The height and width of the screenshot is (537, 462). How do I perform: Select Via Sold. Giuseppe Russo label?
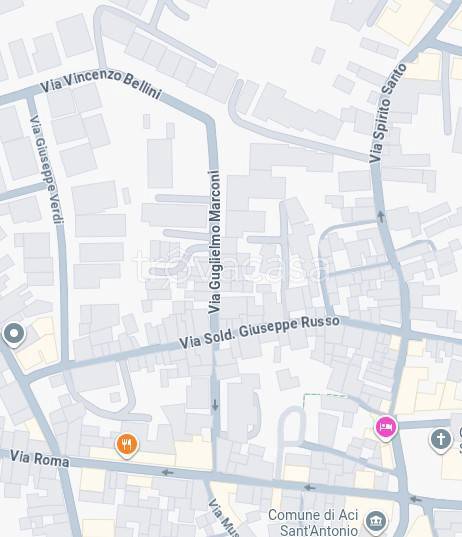(x=260, y=332)
